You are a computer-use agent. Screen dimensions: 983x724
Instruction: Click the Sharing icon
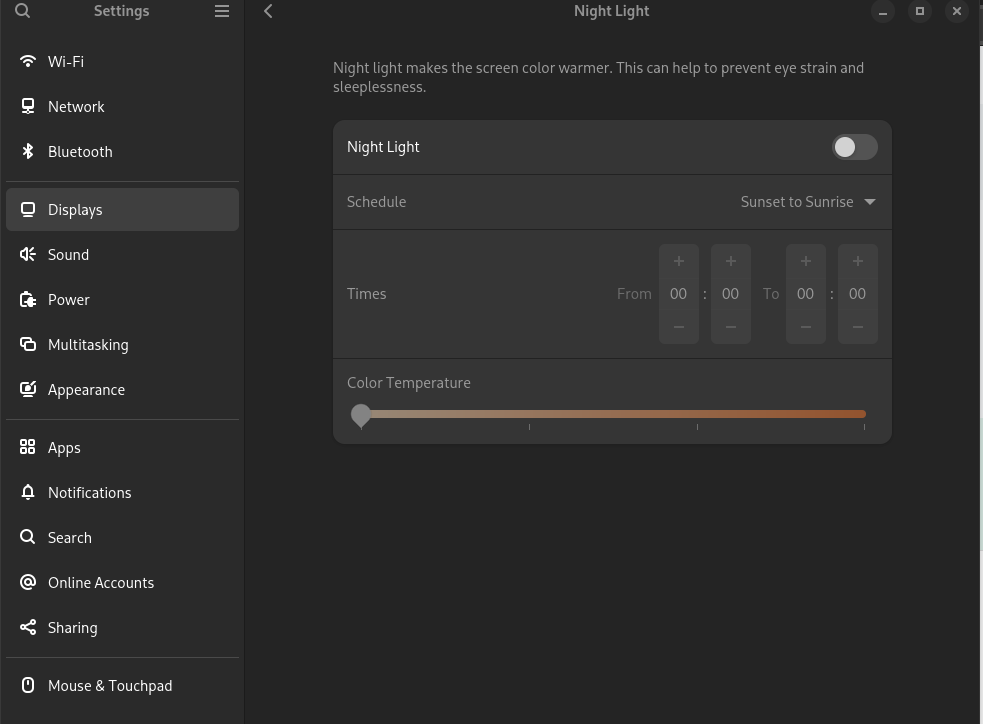click(28, 627)
